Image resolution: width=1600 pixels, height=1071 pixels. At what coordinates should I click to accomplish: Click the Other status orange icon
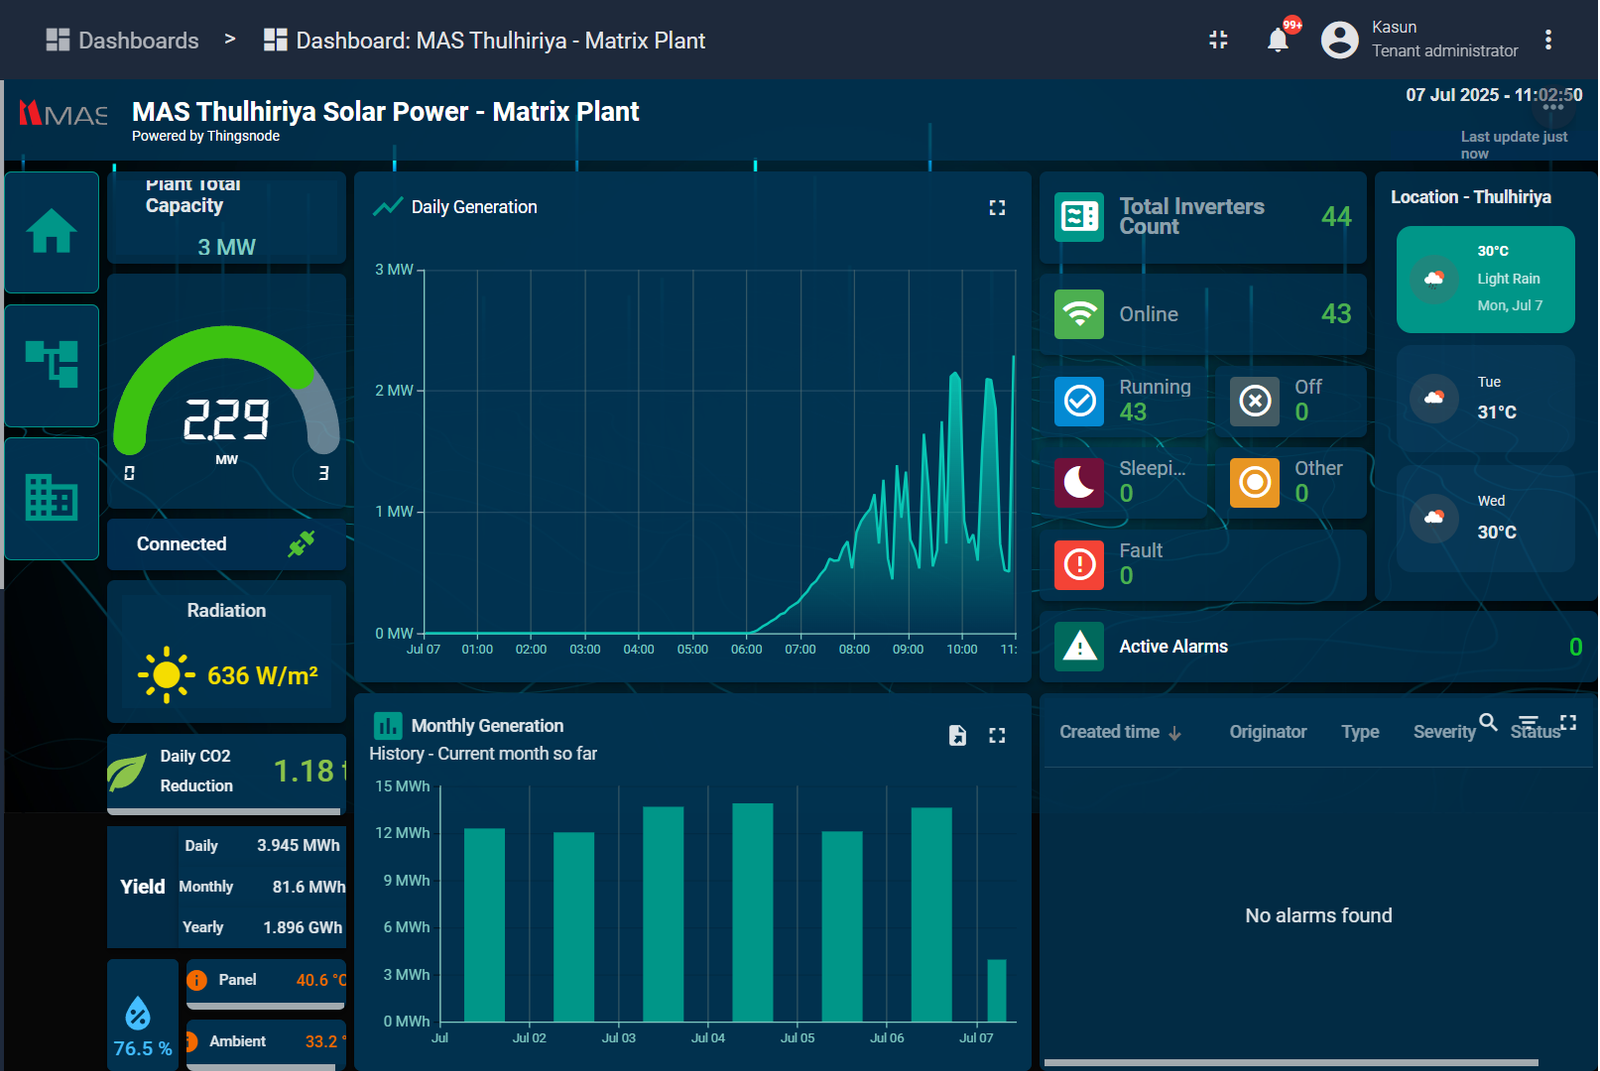pyautogui.click(x=1254, y=483)
